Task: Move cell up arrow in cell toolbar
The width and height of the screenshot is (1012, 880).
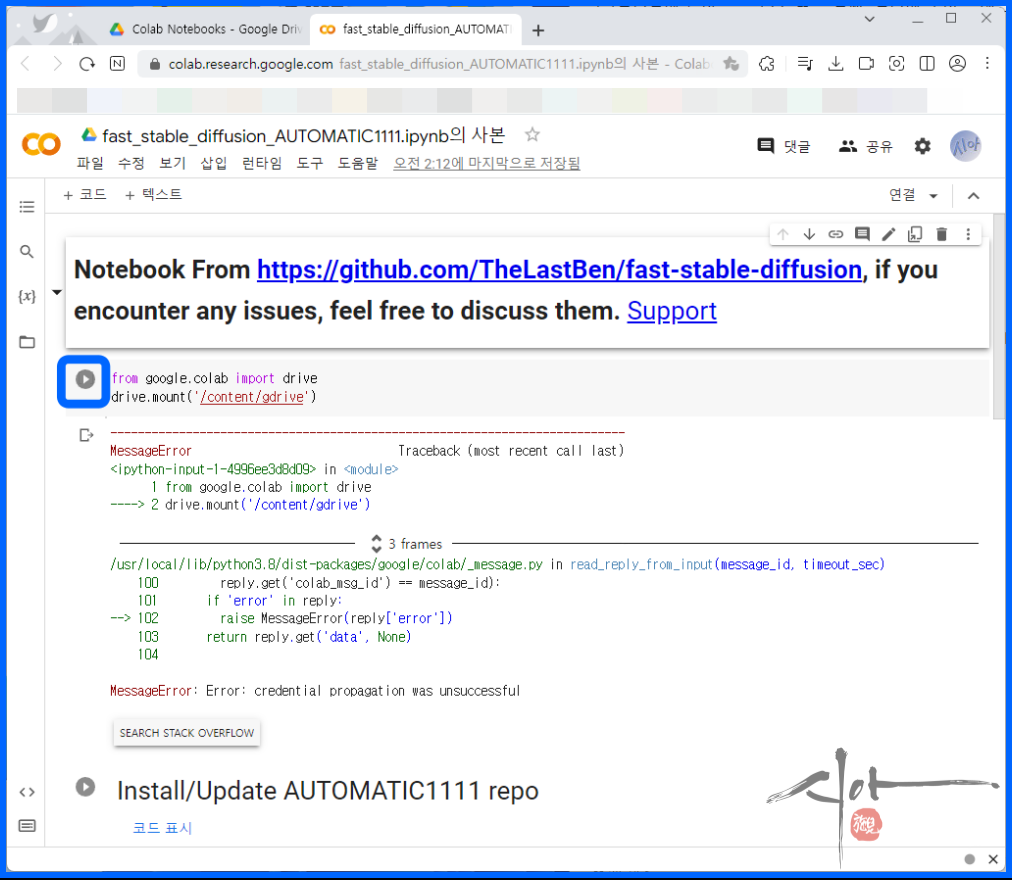Action: pos(783,234)
